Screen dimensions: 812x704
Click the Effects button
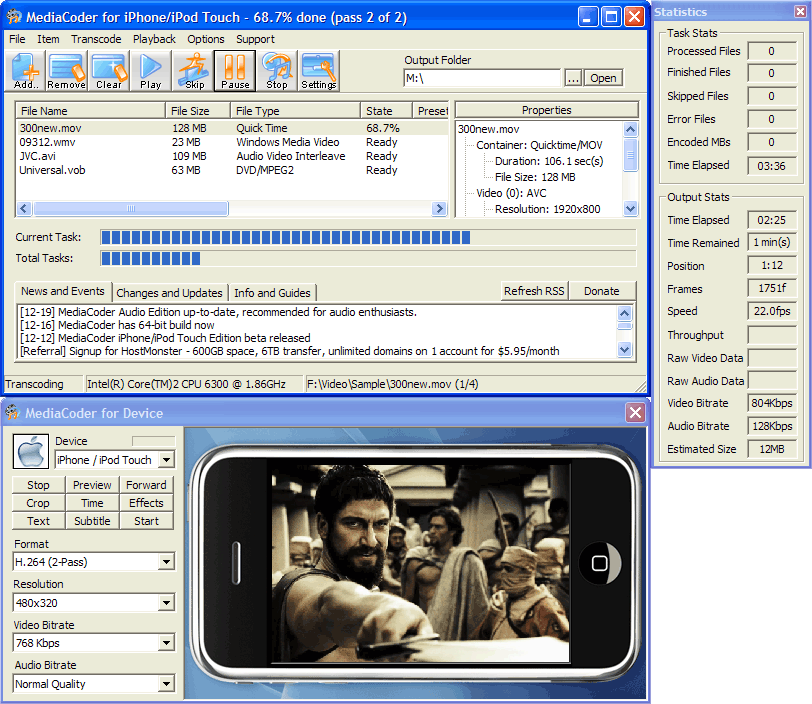(146, 503)
